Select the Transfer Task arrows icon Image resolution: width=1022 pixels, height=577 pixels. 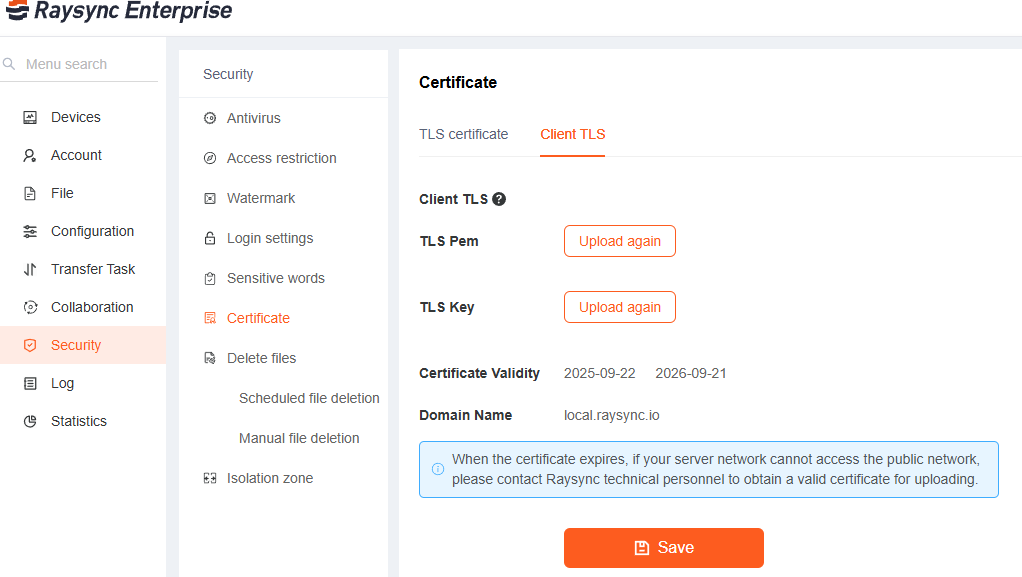[x=31, y=269]
